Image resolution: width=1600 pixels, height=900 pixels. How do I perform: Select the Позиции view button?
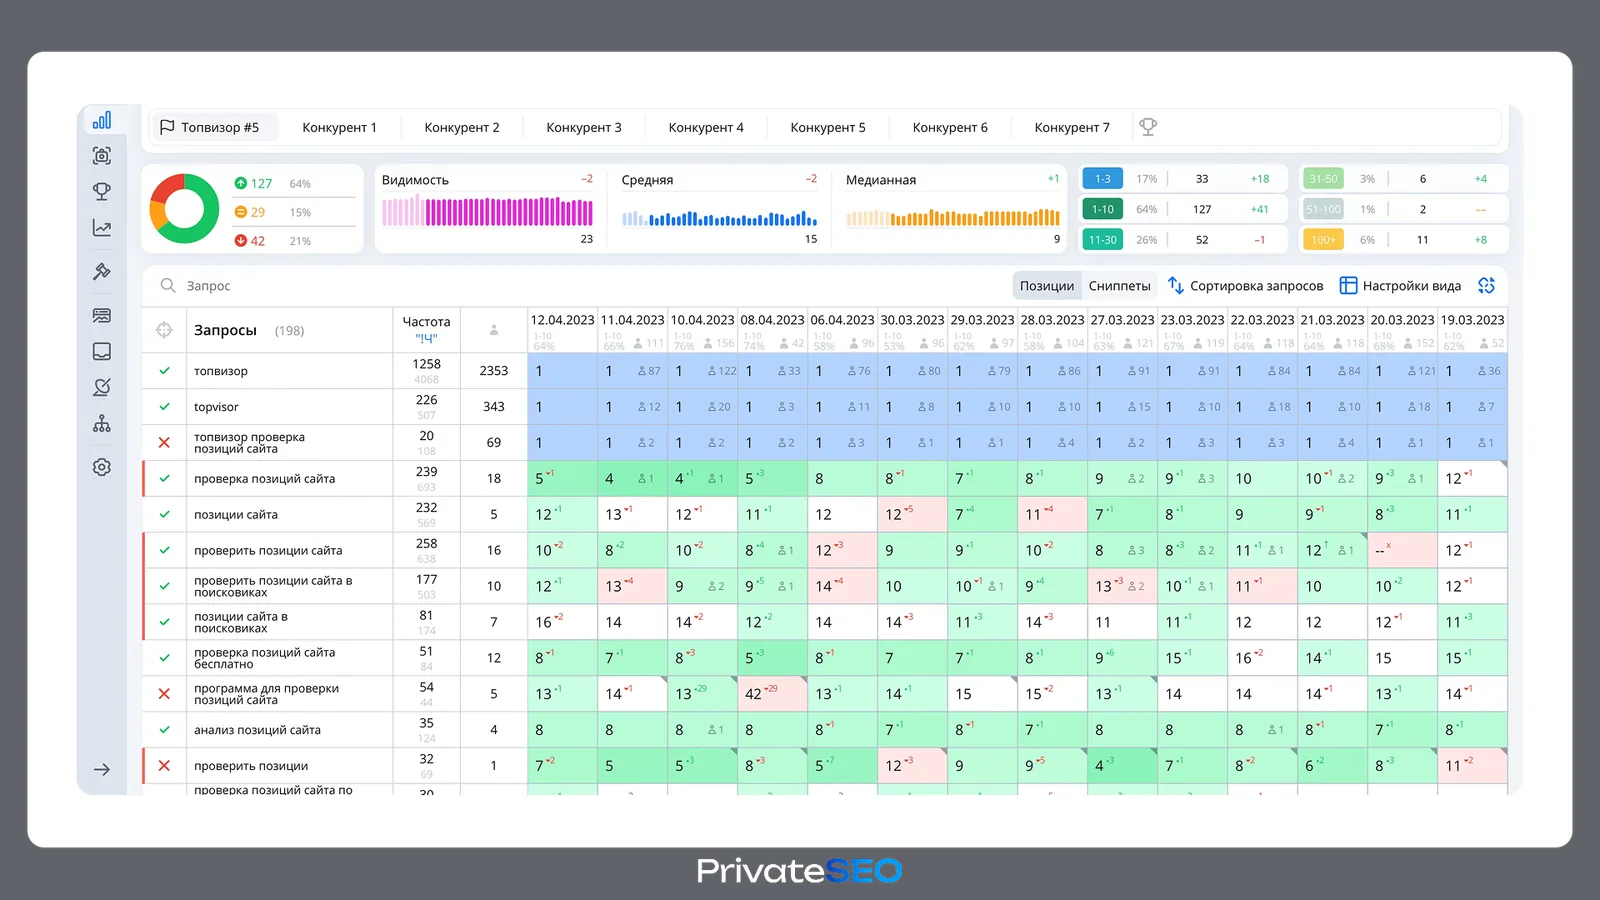pyautogui.click(x=1047, y=286)
